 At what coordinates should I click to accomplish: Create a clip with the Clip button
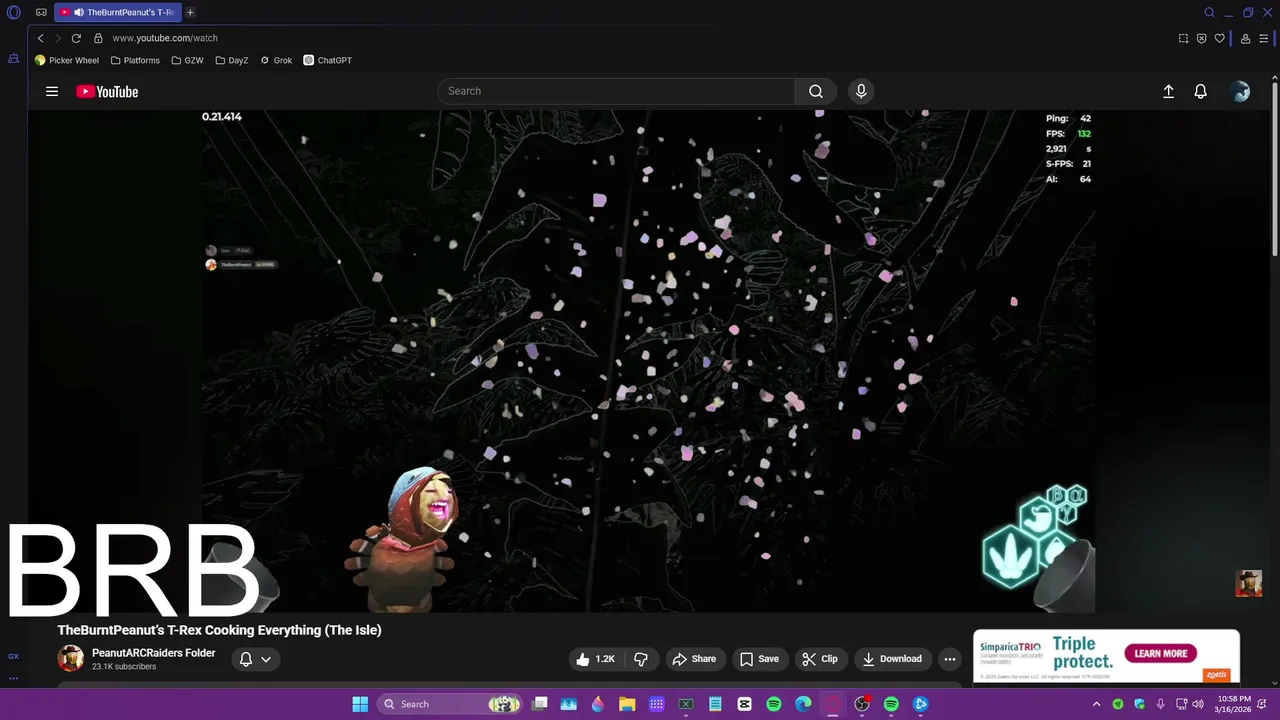(820, 659)
